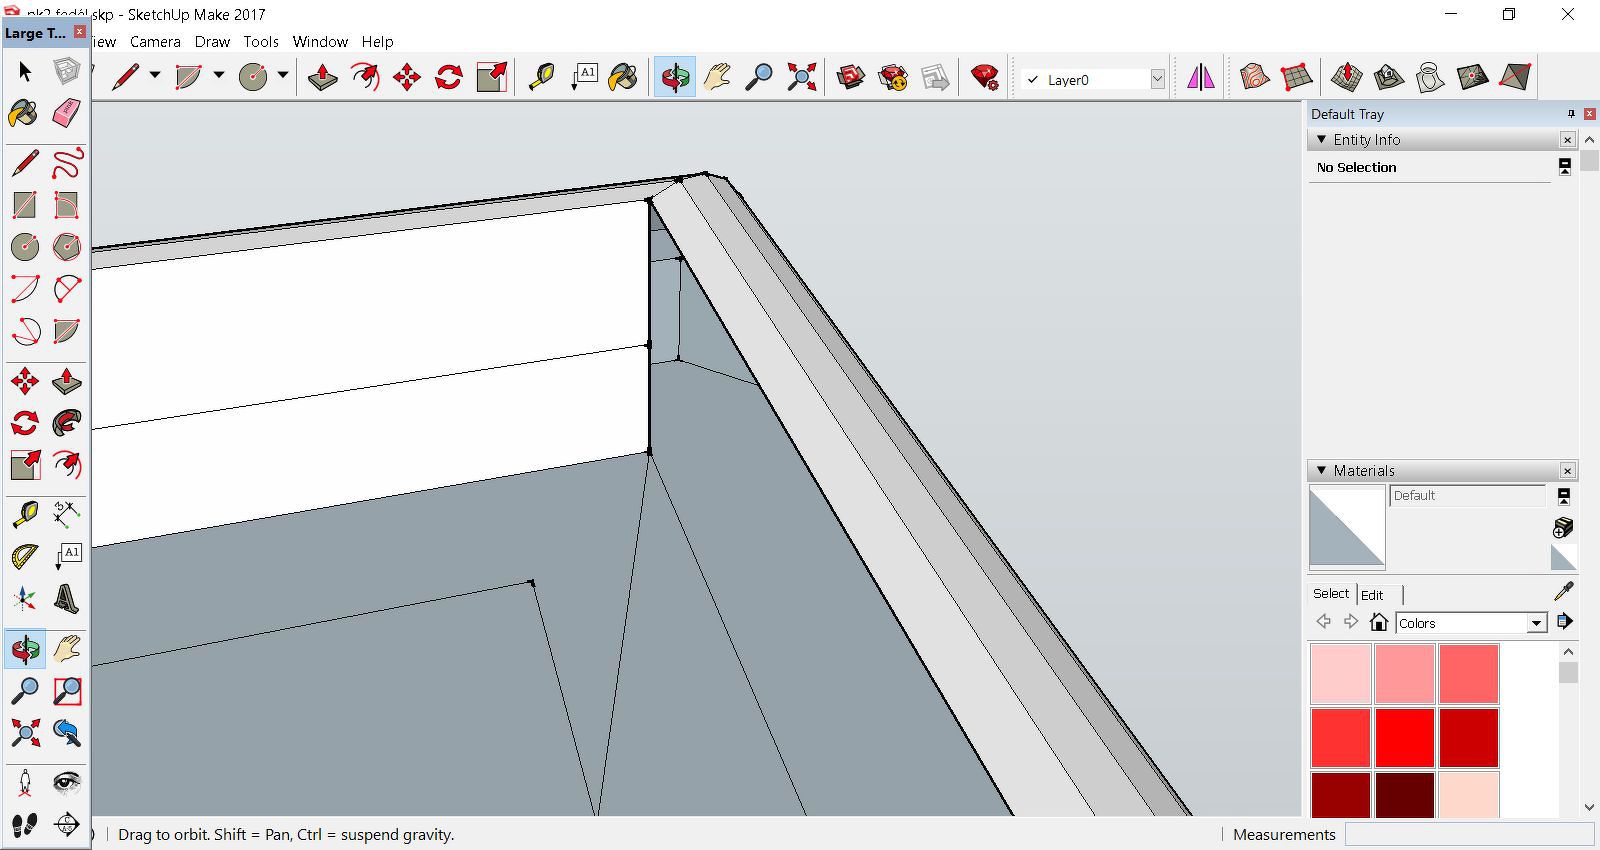This screenshot has height=850, width=1600.
Task: Open line tool dropdown arrow in top toolbar
Action: 155,75
